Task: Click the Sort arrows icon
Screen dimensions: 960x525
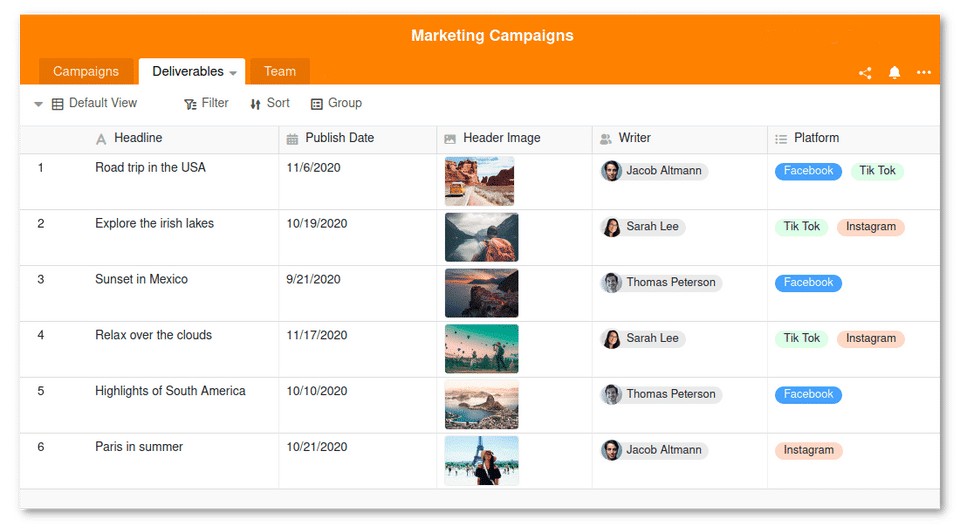Action: click(x=255, y=104)
